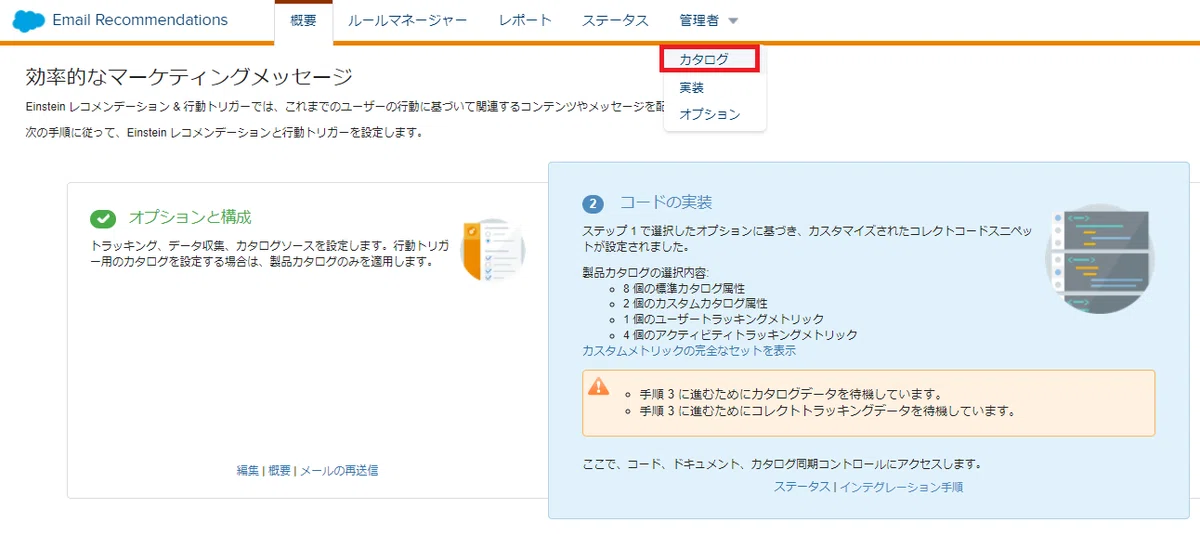
Task: Go to the ステータス tab
Action: pyautogui.click(x=615, y=21)
